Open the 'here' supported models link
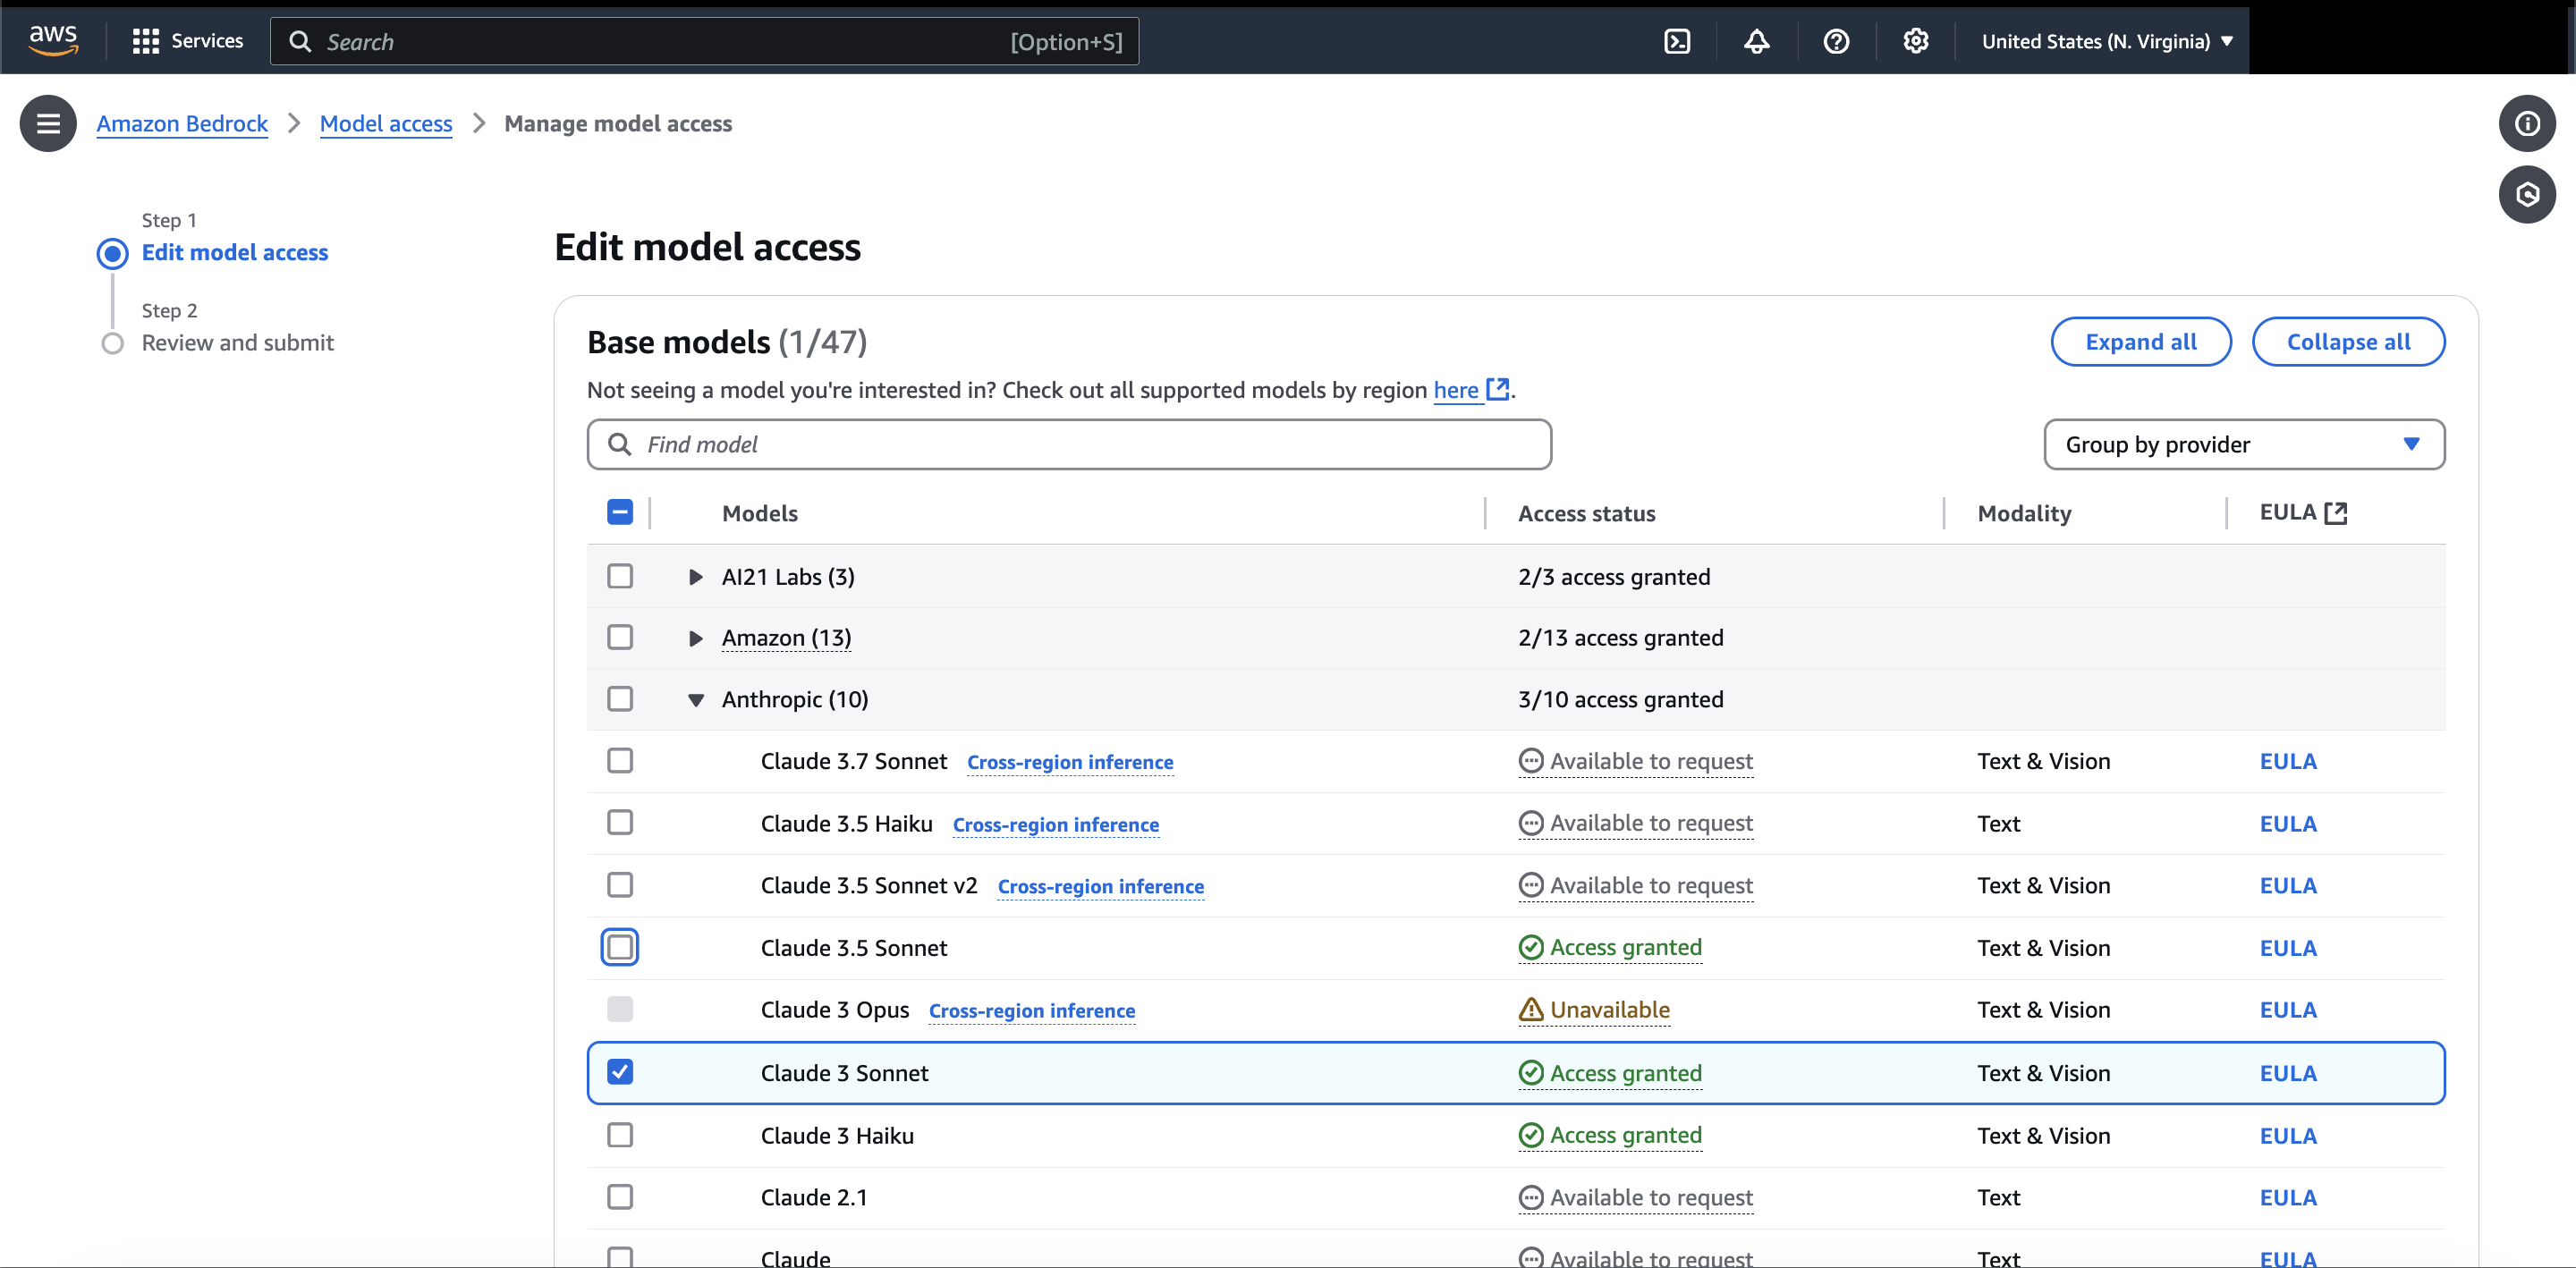This screenshot has width=2576, height=1268. 1456,390
